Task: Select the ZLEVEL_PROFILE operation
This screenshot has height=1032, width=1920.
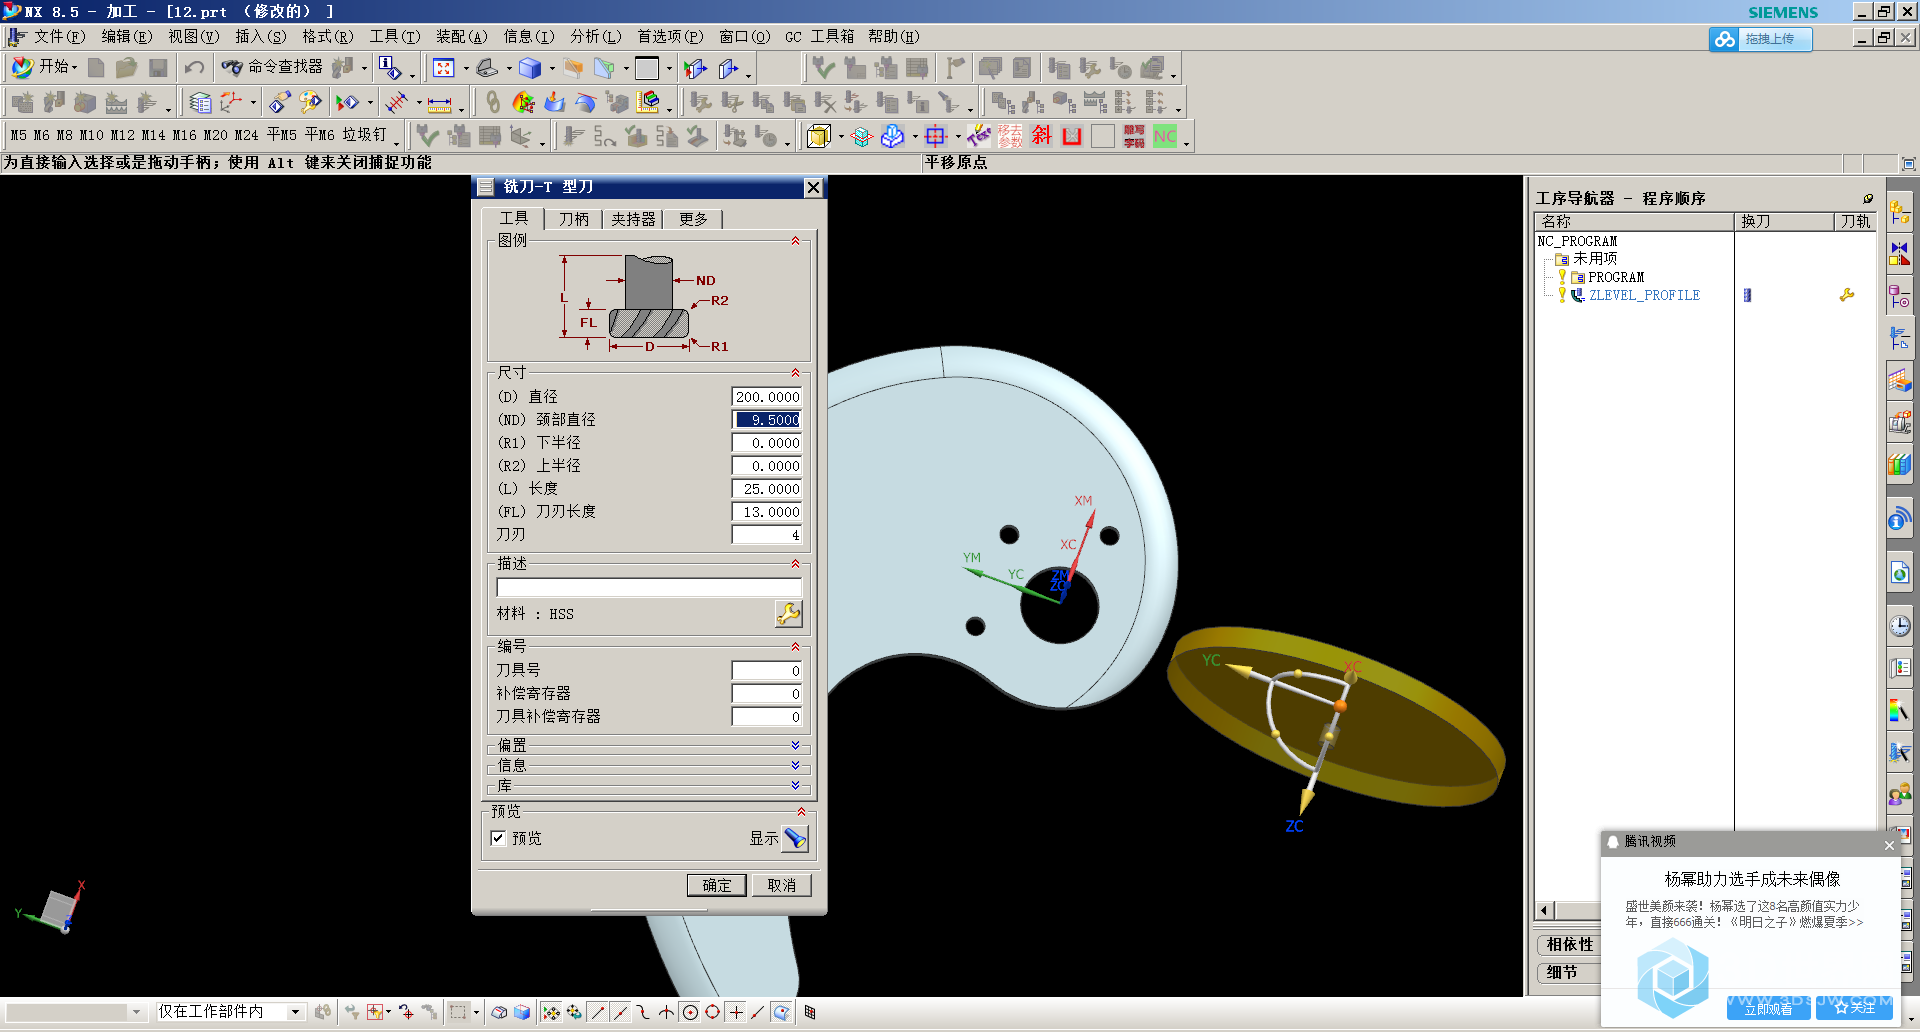Action: tap(1644, 296)
